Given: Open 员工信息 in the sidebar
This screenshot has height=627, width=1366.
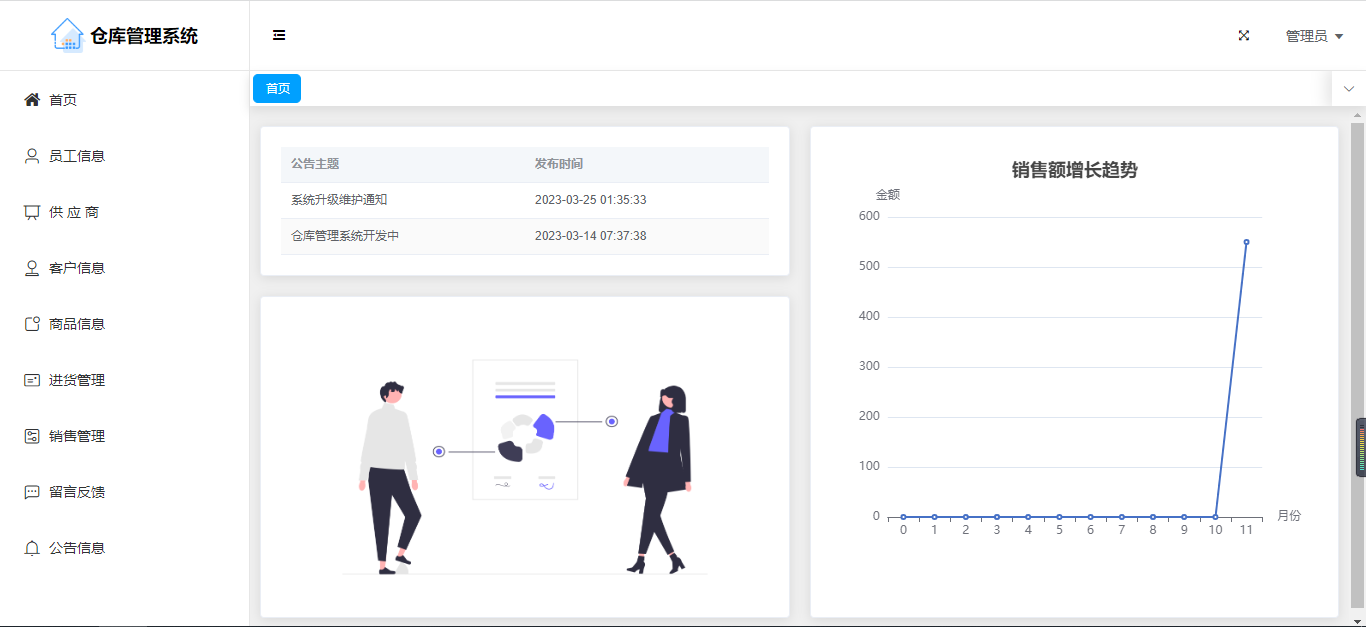Looking at the screenshot, I should [124, 156].
